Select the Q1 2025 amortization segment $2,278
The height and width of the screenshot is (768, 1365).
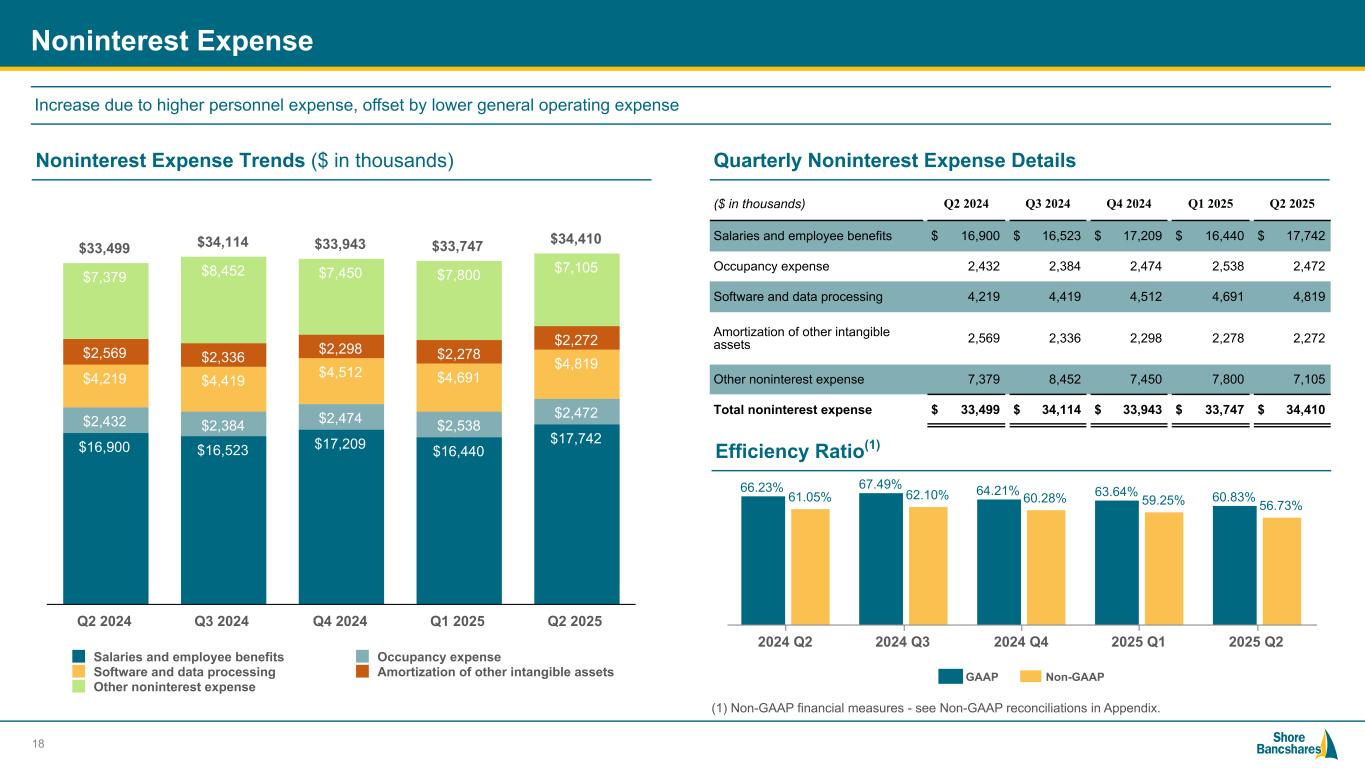459,352
